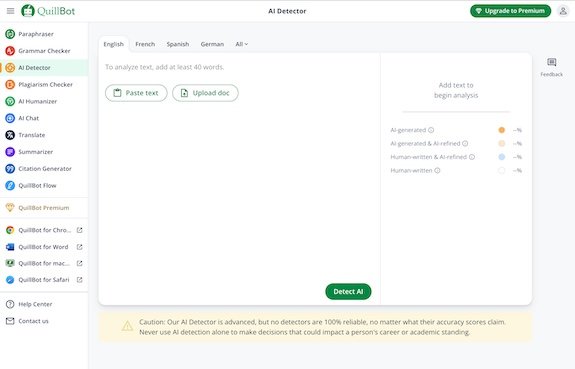This screenshot has width=575, height=369.
Task: Select the English language tab
Action: 114,44
